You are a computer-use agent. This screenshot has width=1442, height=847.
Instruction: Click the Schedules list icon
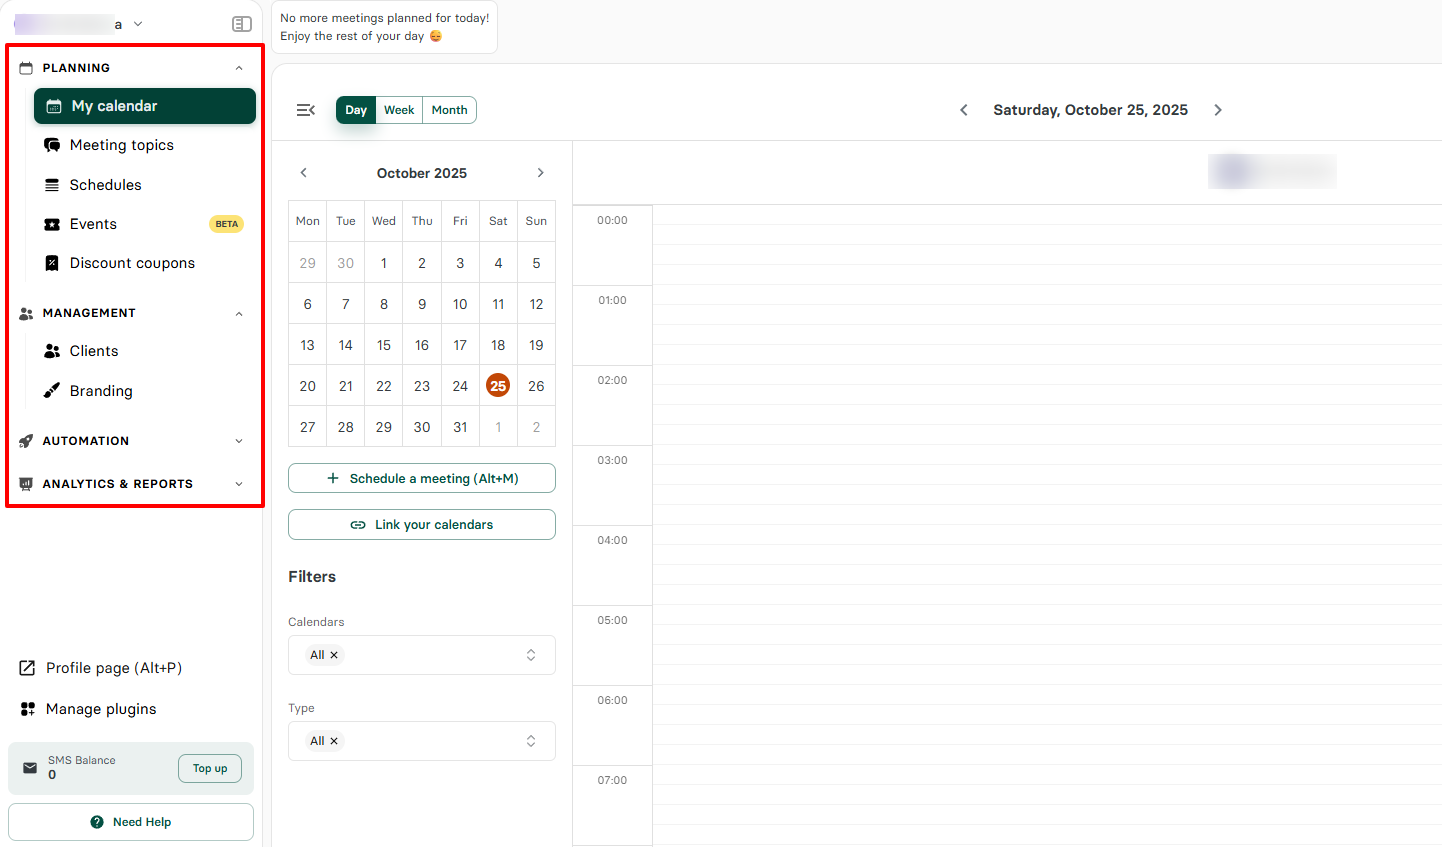click(x=52, y=184)
